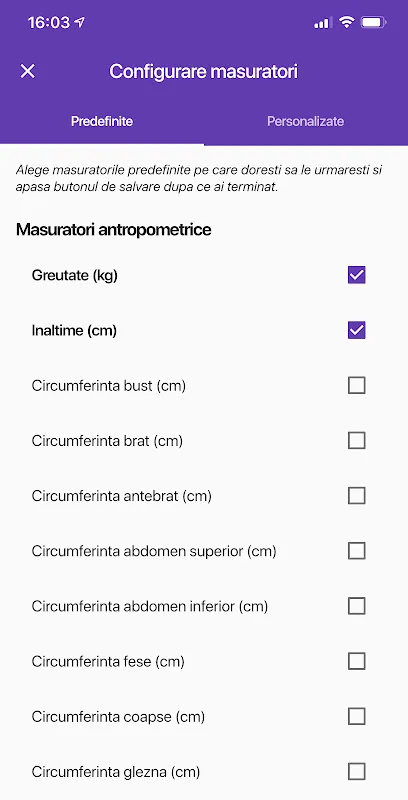The width and height of the screenshot is (408, 800).
Task: Tap the Greutate (kg) label
Action: tap(74, 276)
